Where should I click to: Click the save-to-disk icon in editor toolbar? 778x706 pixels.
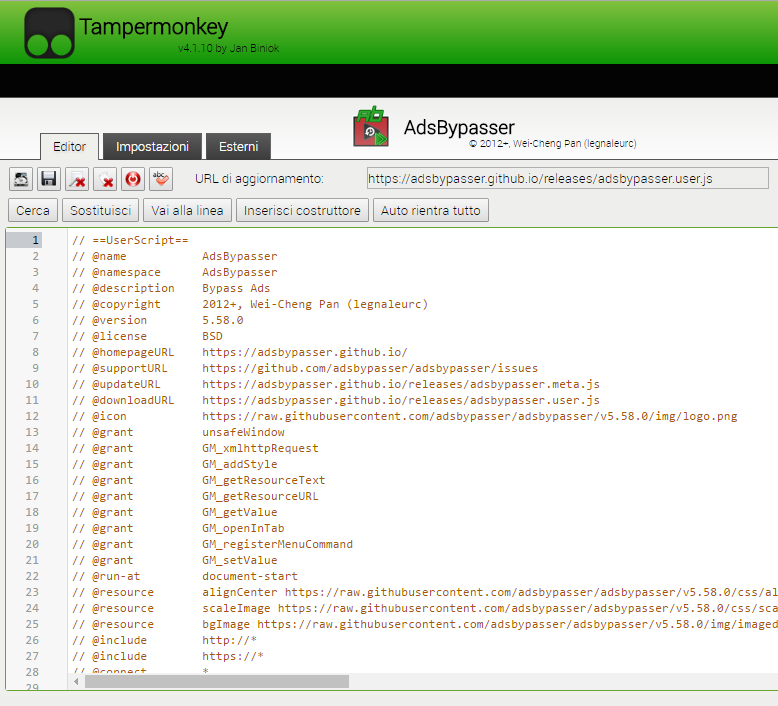pyautogui.click(x=21, y=179)
